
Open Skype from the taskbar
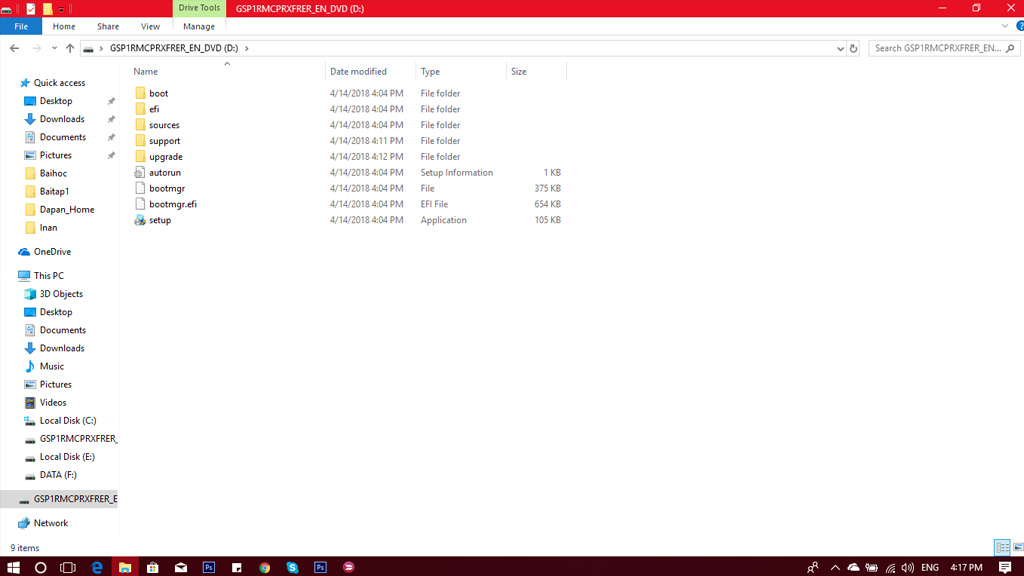click(x=292, y=568)
